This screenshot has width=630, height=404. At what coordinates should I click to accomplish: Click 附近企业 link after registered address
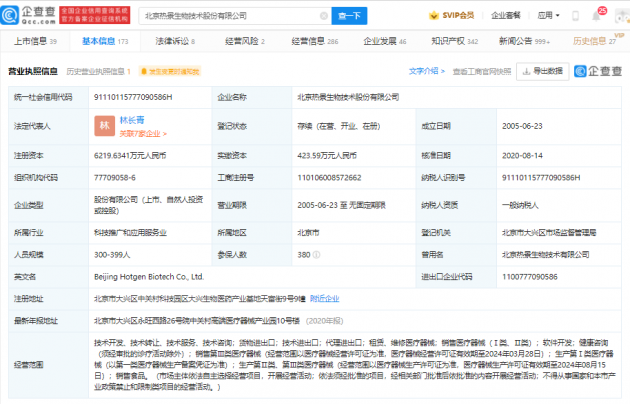point(325,298)
